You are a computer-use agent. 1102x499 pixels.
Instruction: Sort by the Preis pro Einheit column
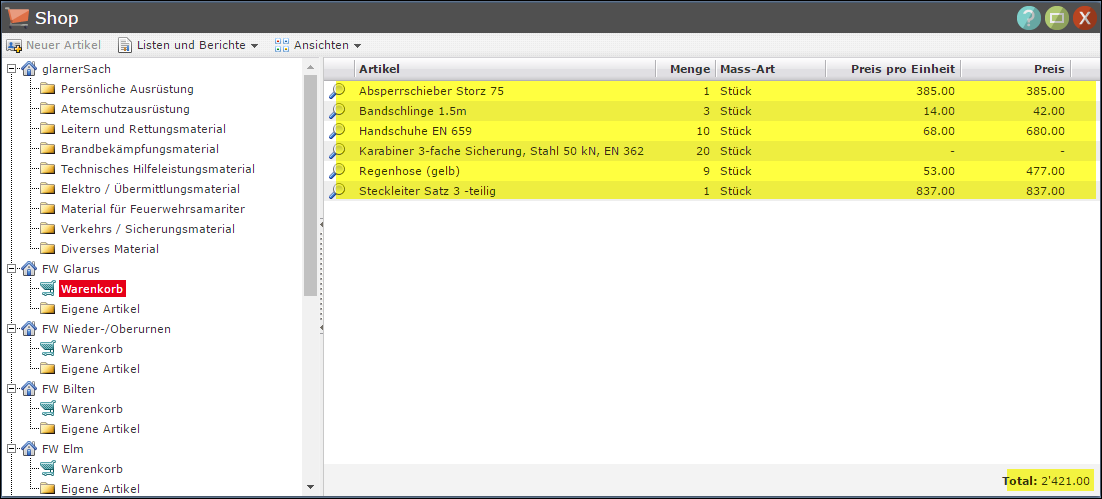pyautogui.click(x=892, y=69)
